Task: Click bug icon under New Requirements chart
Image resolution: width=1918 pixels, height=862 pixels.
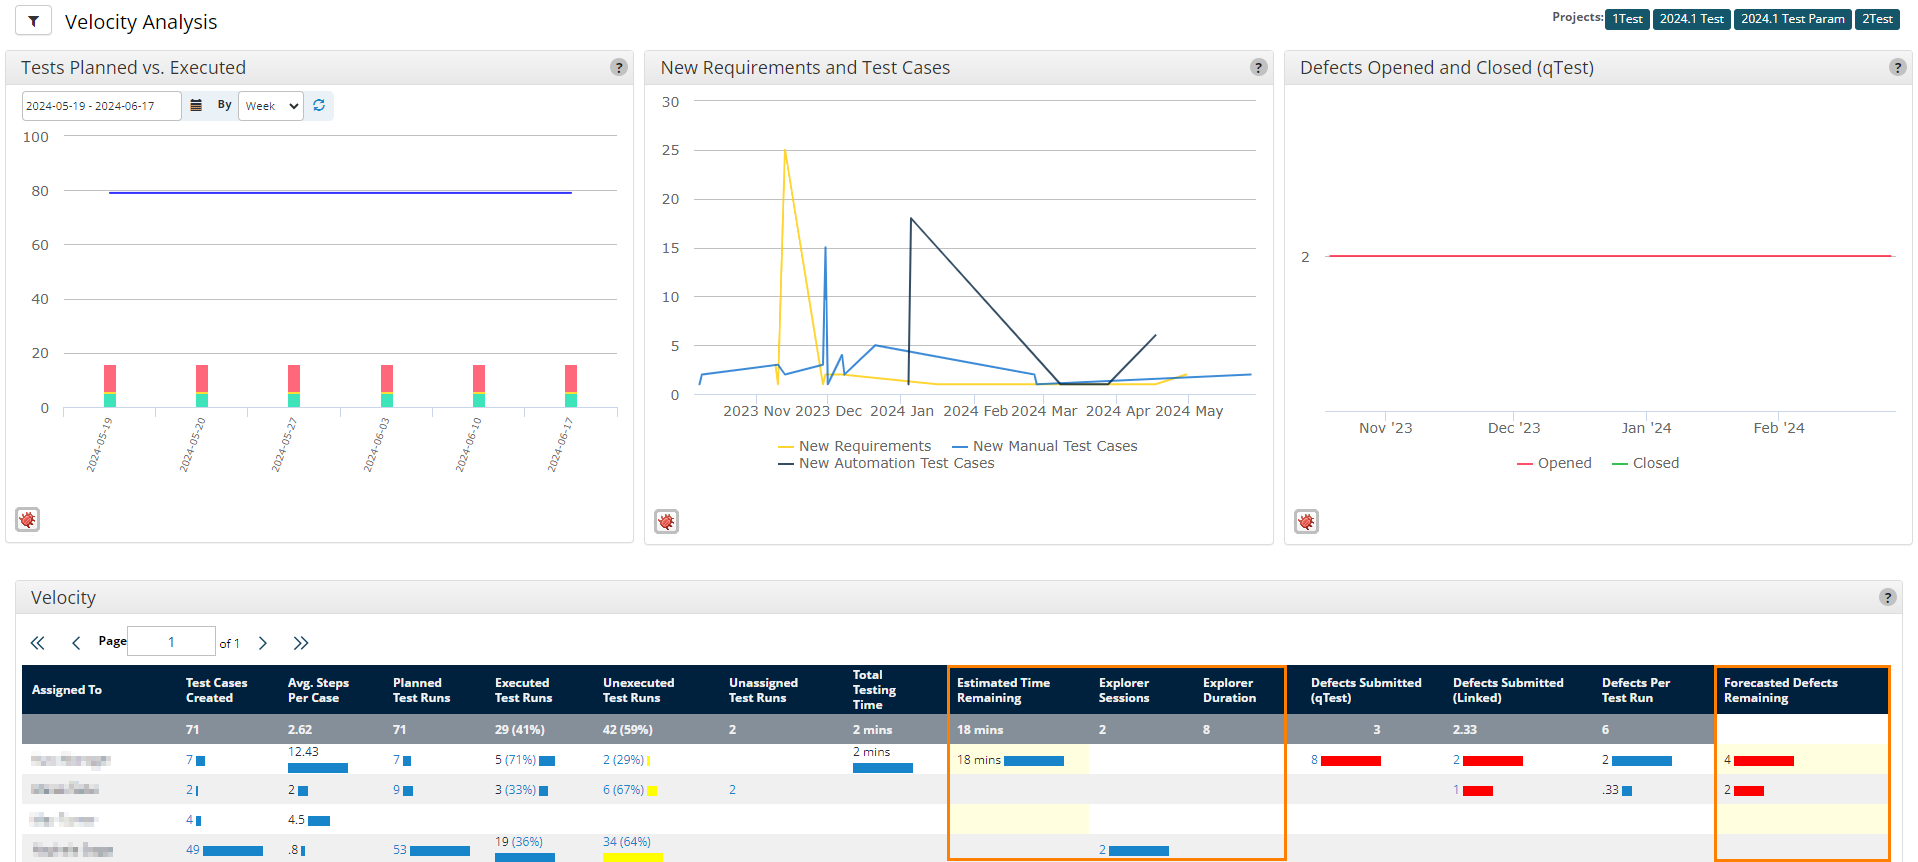Action: tap(667, 522)
